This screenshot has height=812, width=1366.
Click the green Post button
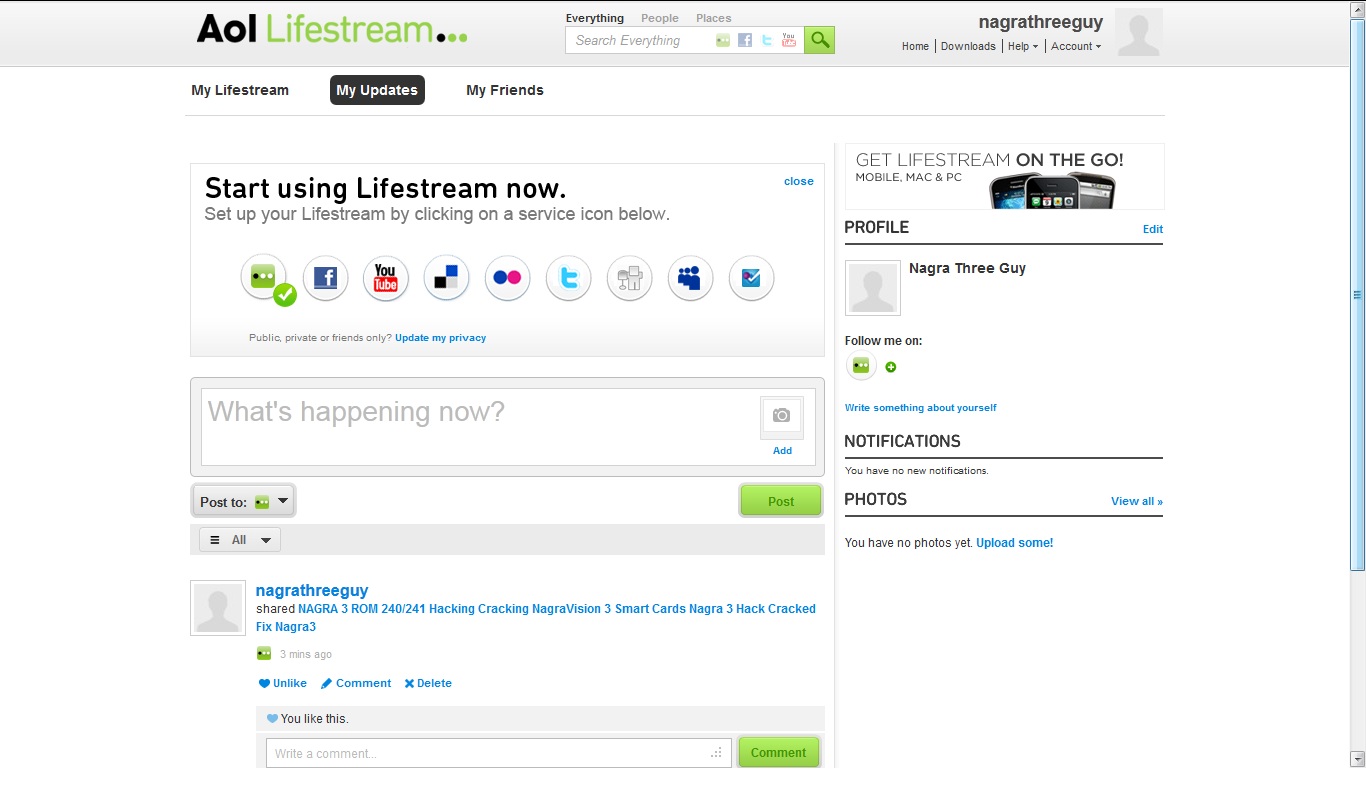tap(781, 501)
